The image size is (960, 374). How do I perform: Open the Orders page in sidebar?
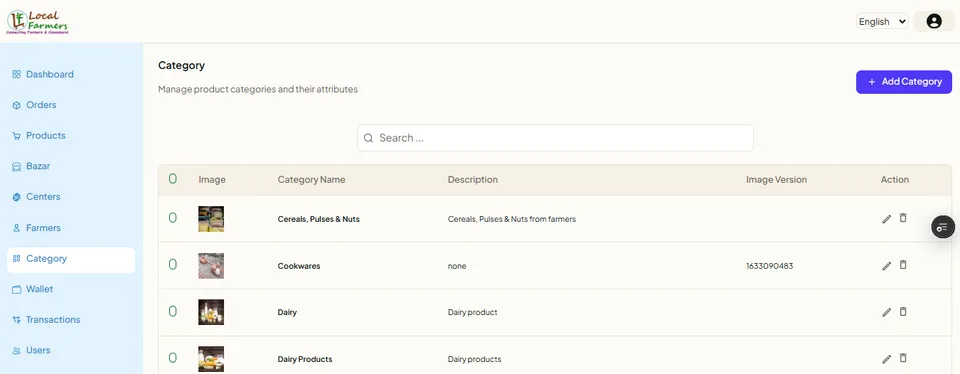click(x=41, y=105)
